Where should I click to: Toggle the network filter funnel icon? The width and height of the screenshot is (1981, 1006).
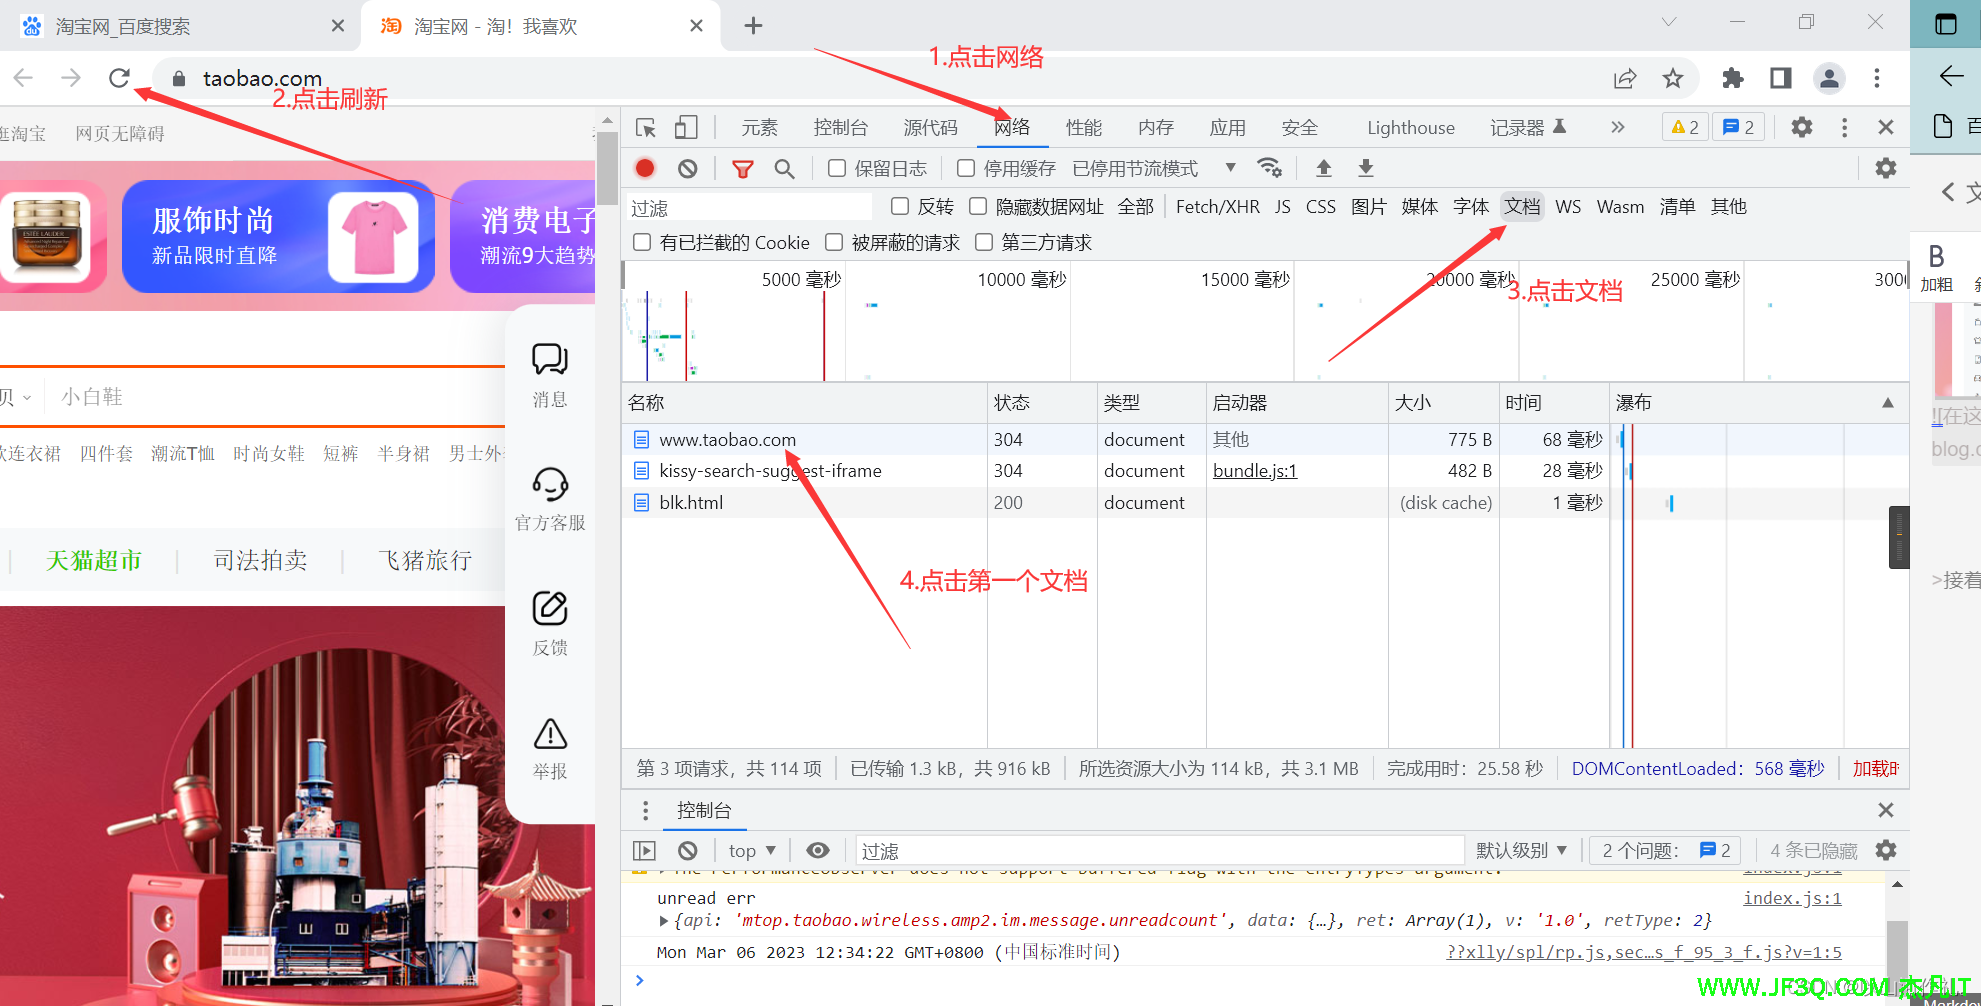point(743,168)
